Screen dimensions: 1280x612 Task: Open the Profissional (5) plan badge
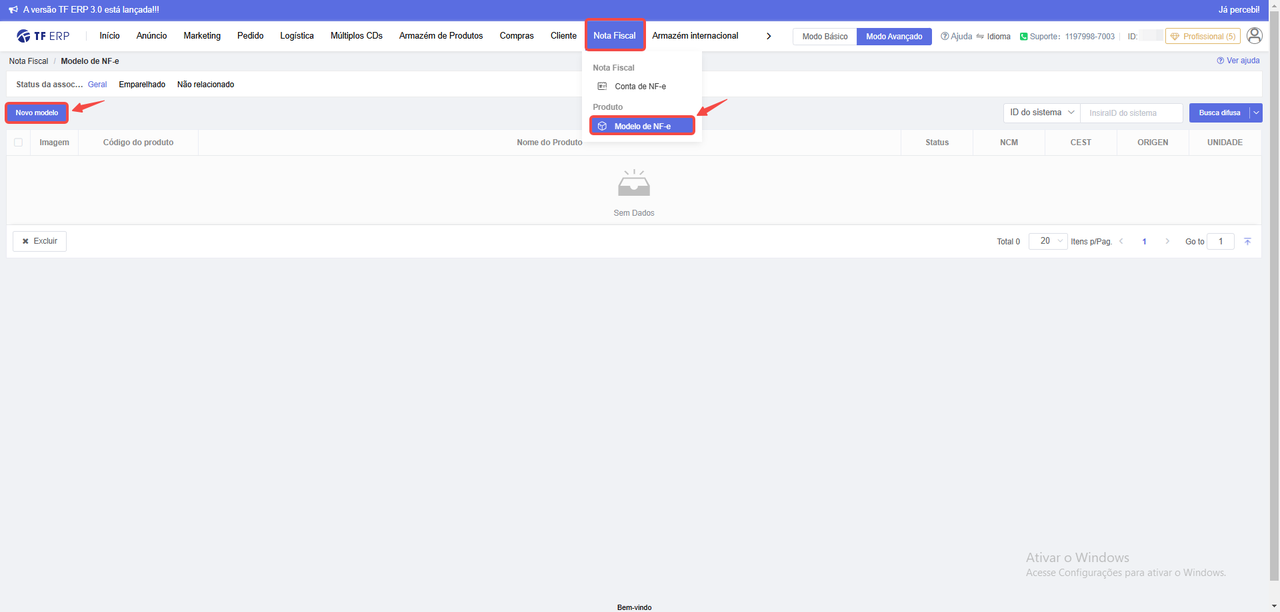(1203, 36)
